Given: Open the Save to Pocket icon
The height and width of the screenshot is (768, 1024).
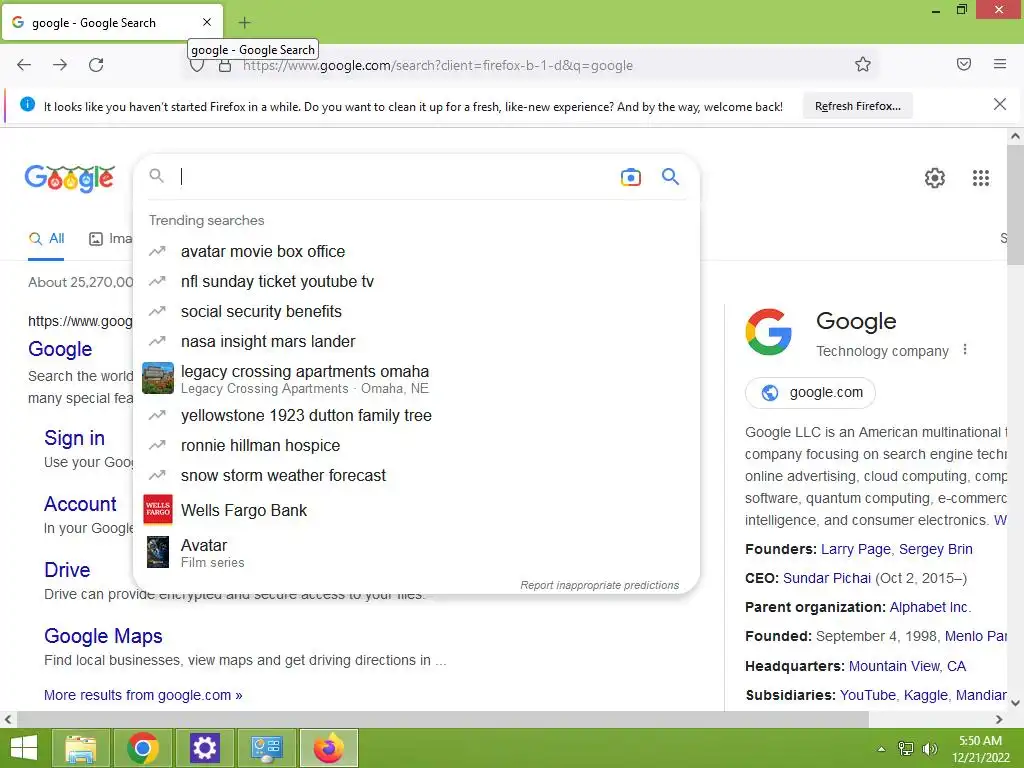Looking at the screenshot, I should [964, 64].
